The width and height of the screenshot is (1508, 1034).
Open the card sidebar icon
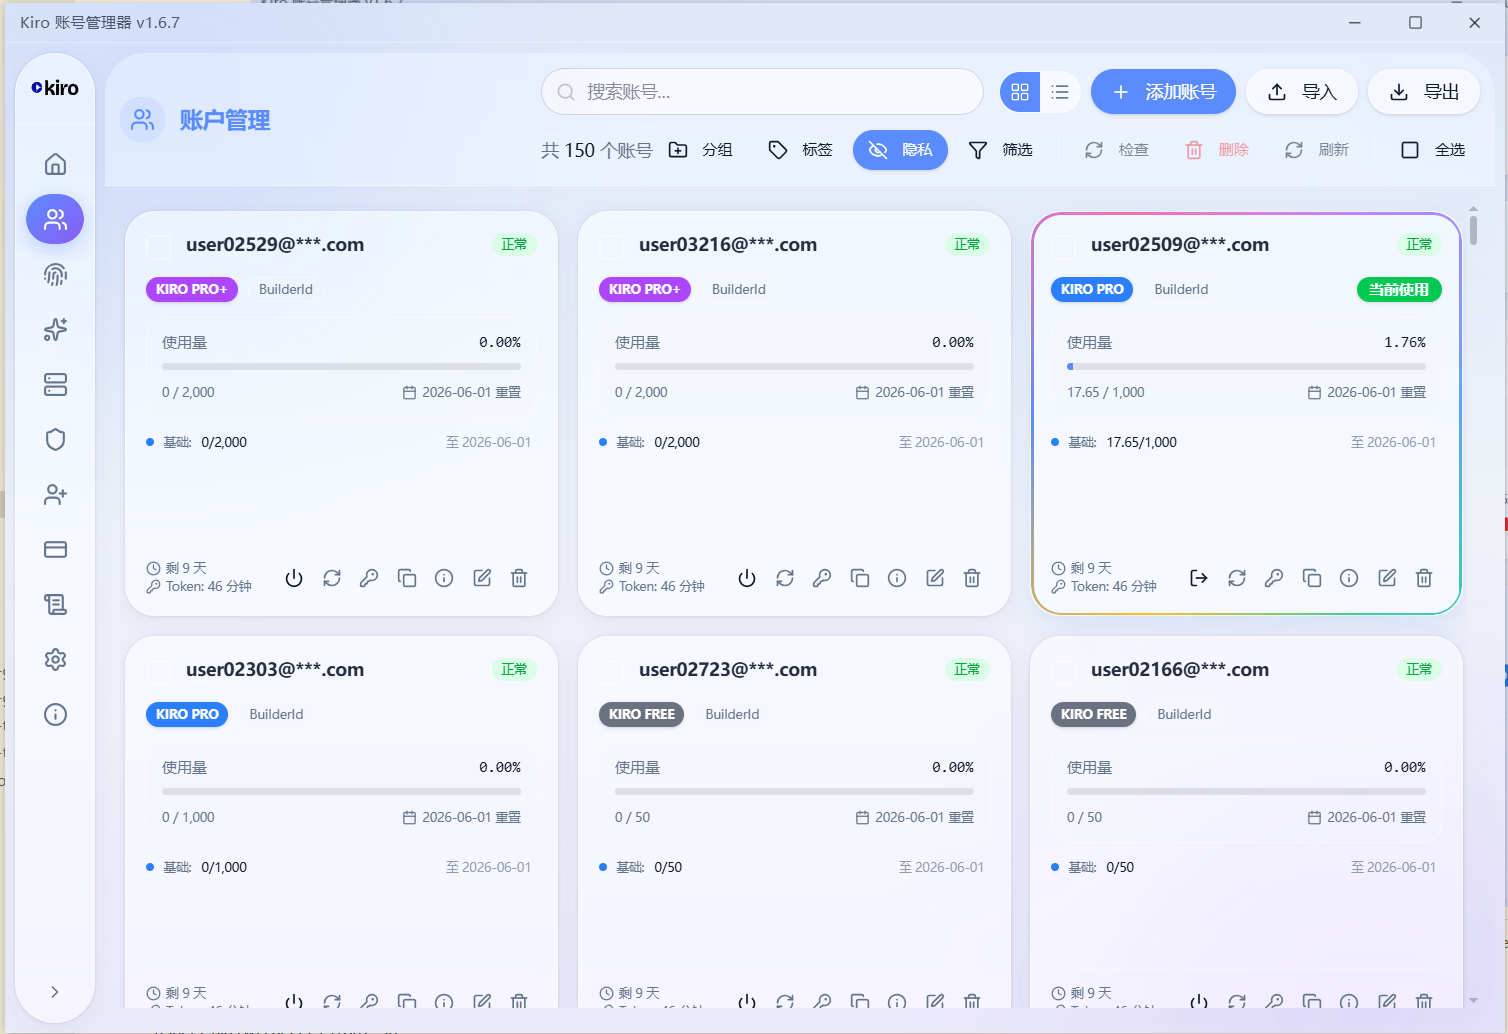point(55,549)
